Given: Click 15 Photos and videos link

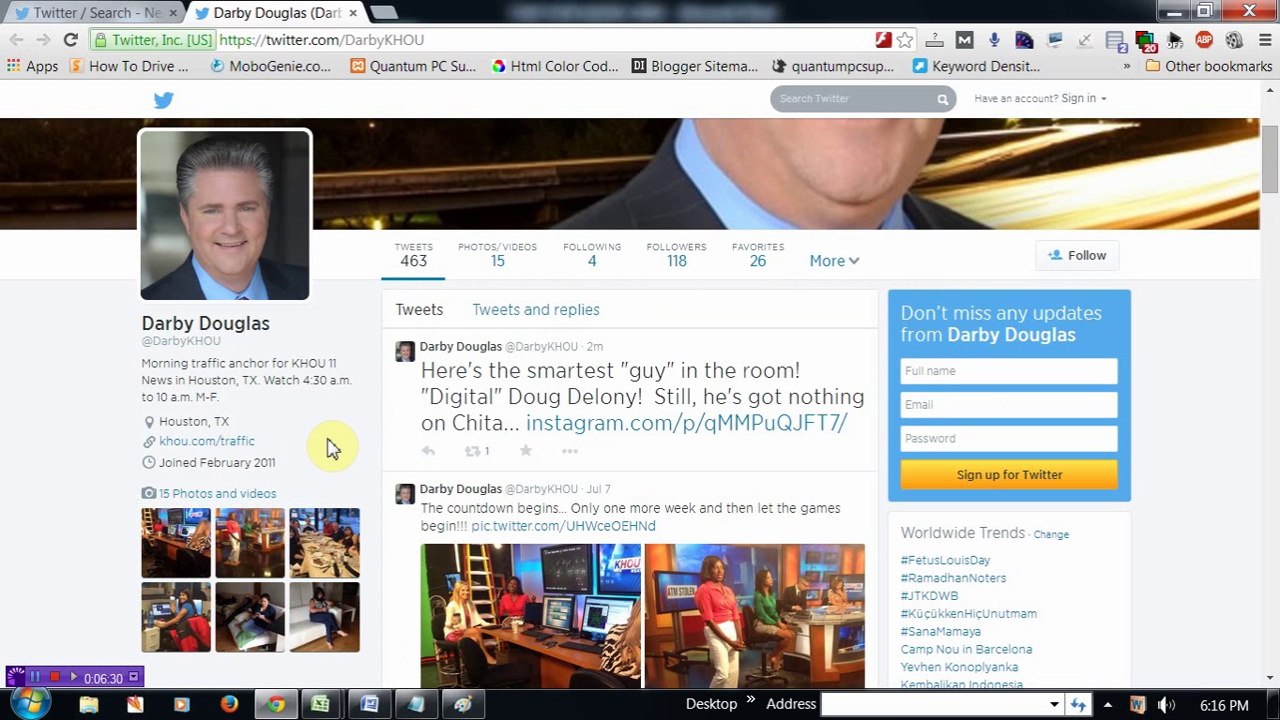Looking at the screenshot, I should (217, 493).
